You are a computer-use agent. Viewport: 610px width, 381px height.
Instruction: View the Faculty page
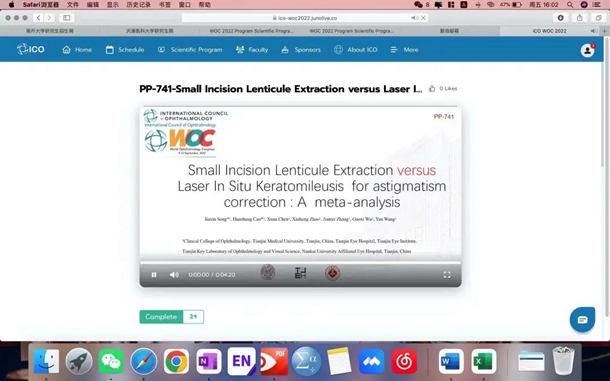coord(252,50)
